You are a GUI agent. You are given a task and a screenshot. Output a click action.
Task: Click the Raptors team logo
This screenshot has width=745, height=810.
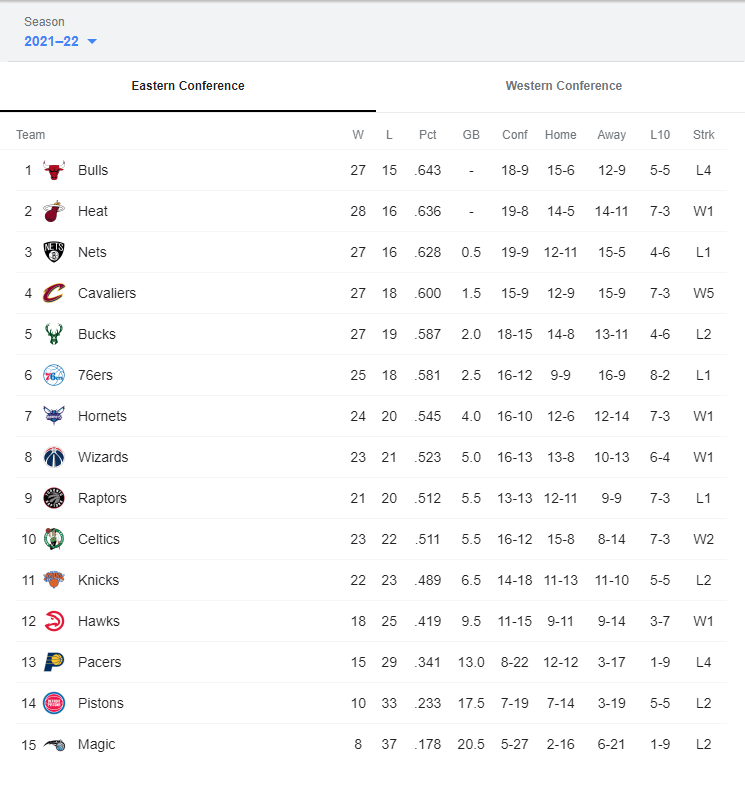point(54,498)
